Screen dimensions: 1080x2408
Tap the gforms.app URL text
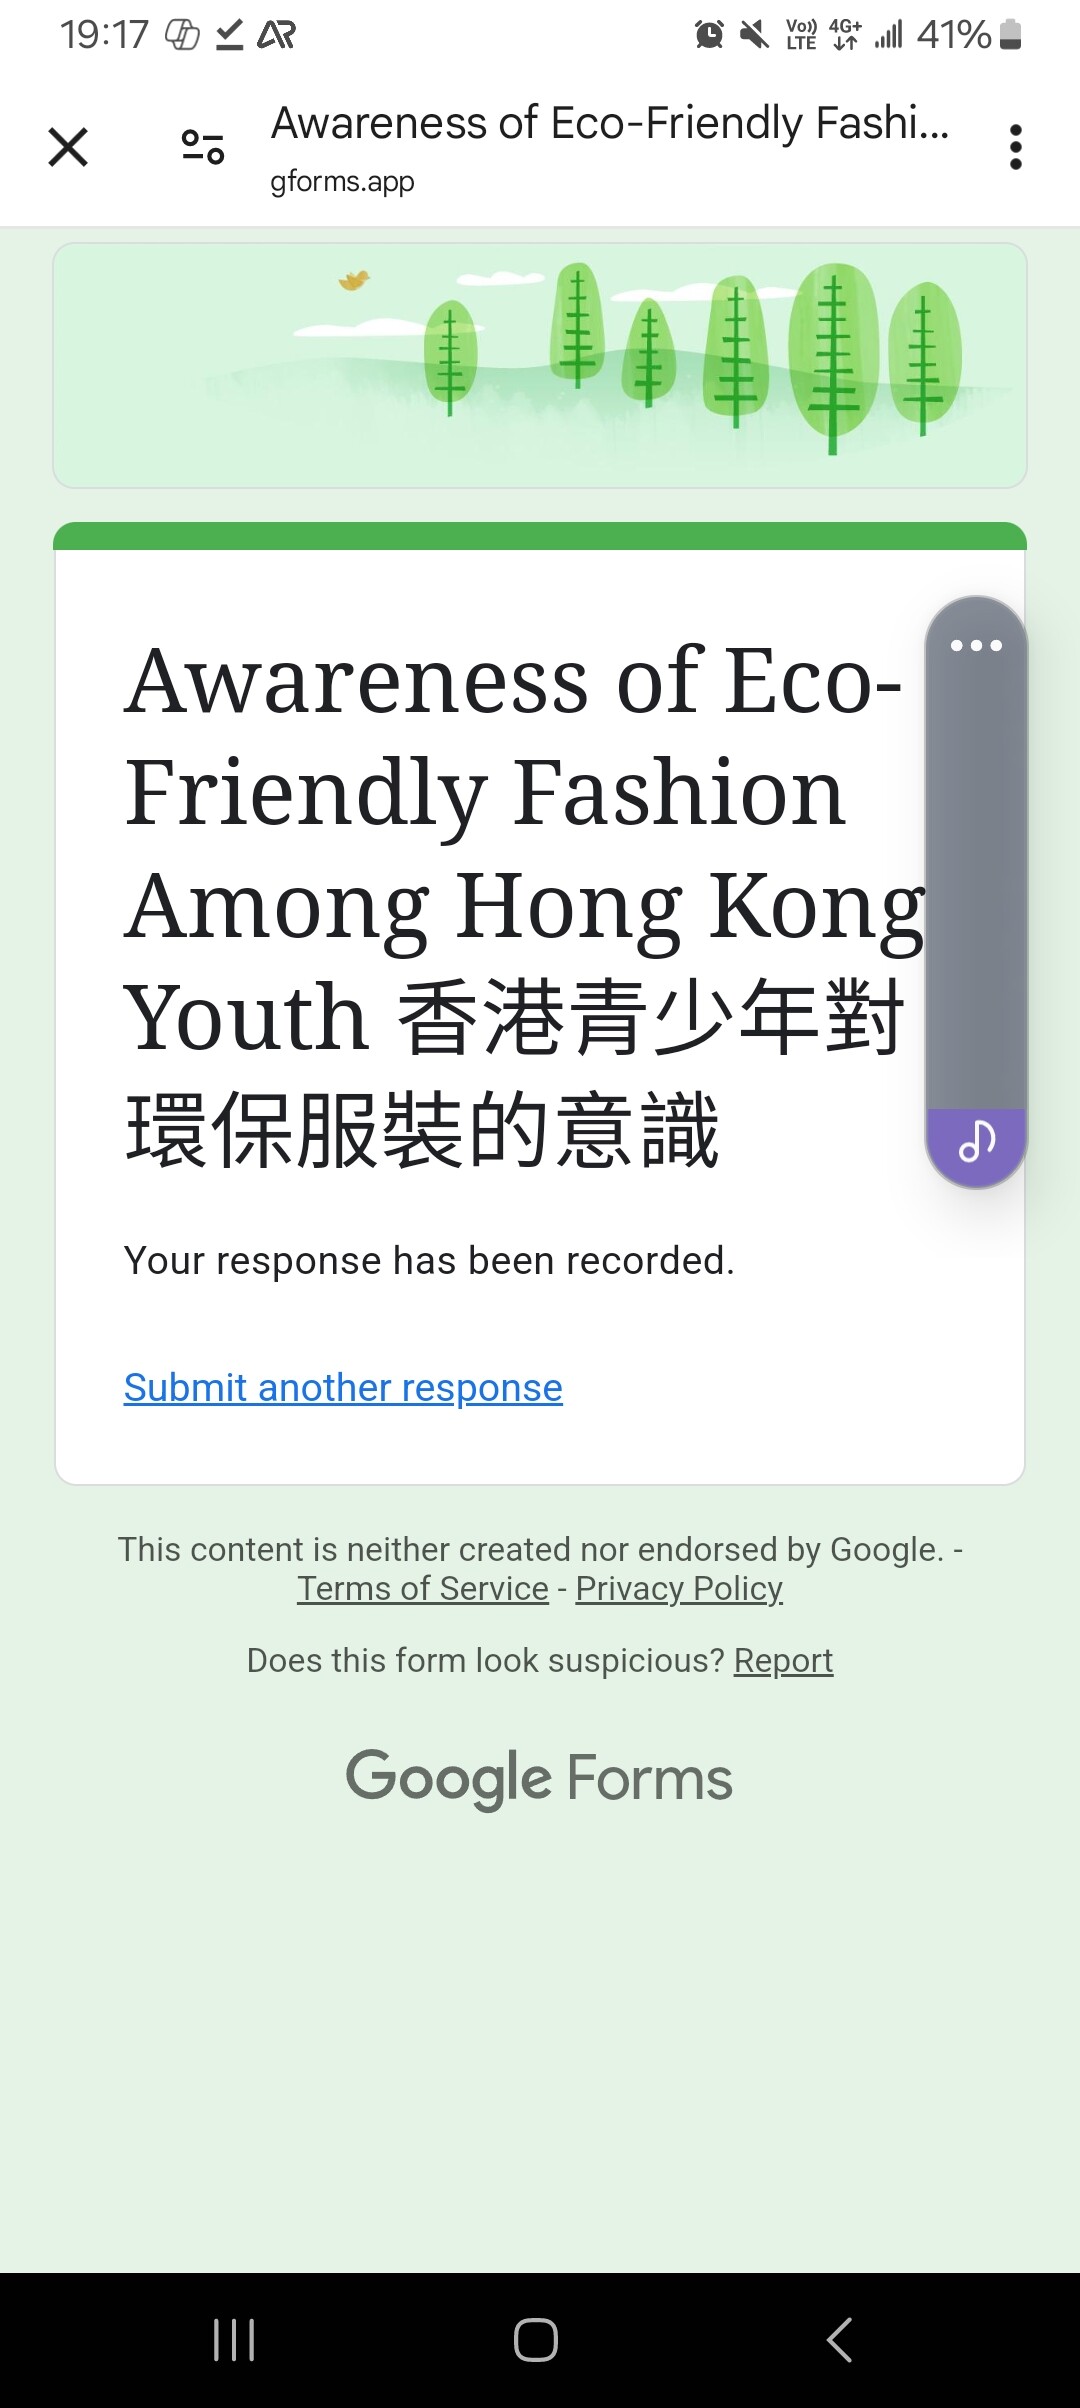[342, 182]
